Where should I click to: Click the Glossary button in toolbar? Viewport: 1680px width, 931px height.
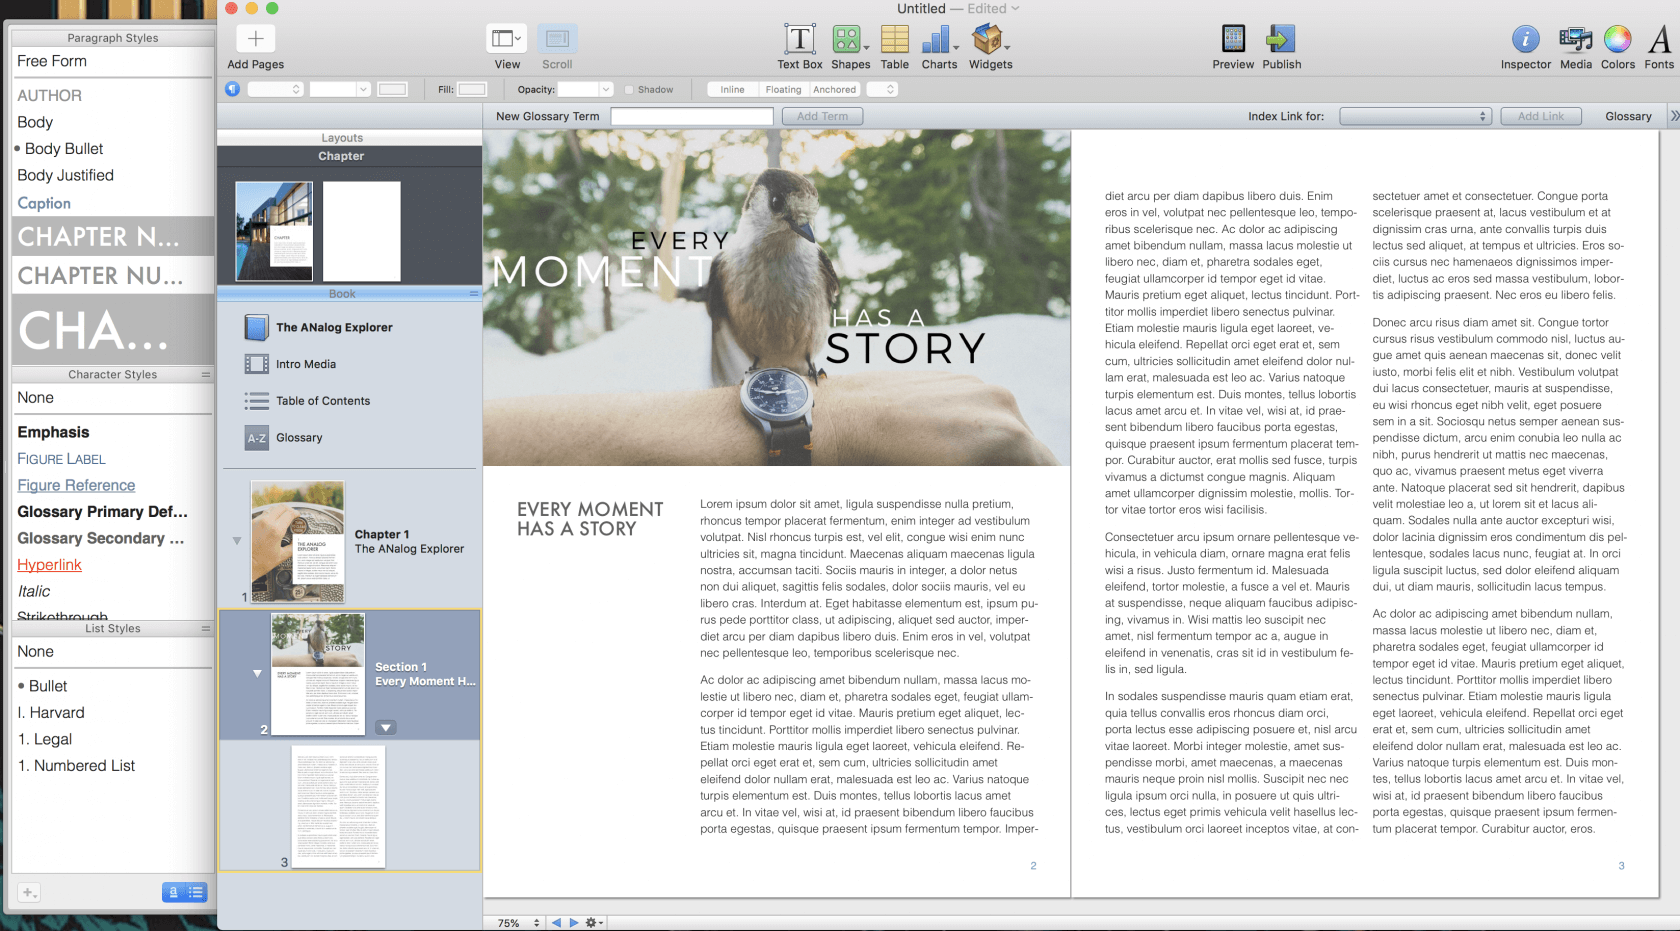[1628, 116]
